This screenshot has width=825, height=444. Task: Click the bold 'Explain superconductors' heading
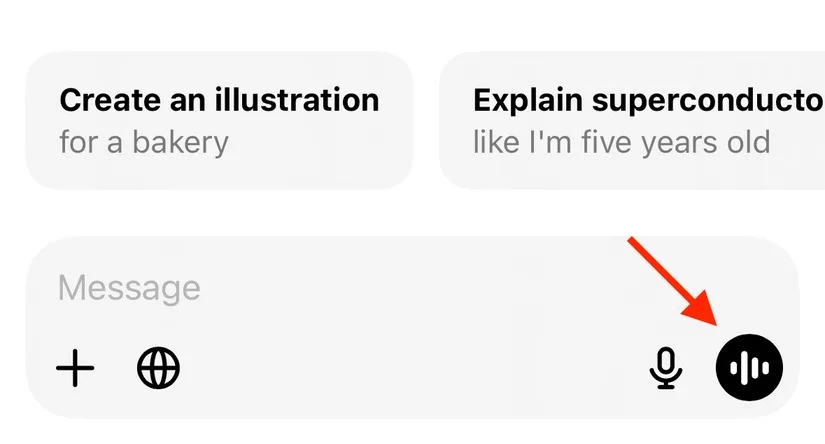tap(649, 99)
